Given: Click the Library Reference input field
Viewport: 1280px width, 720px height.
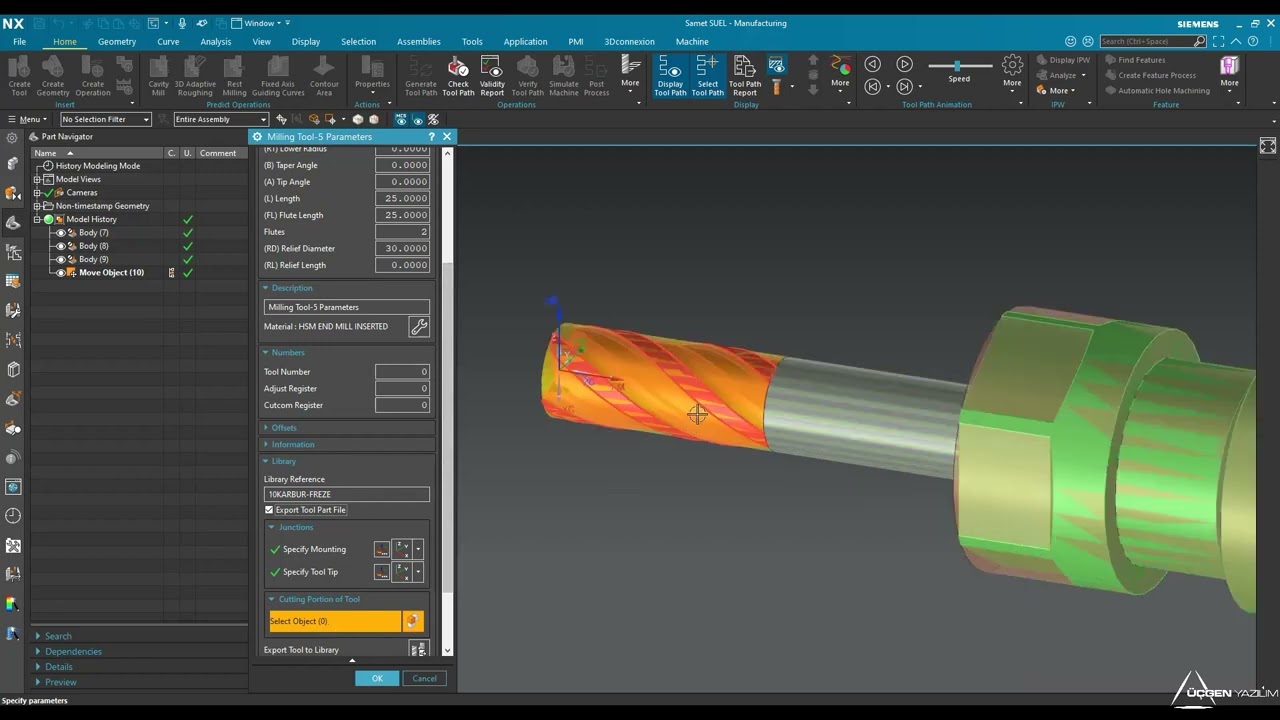Looking at the screenshot, I should [x=347, y=494].
